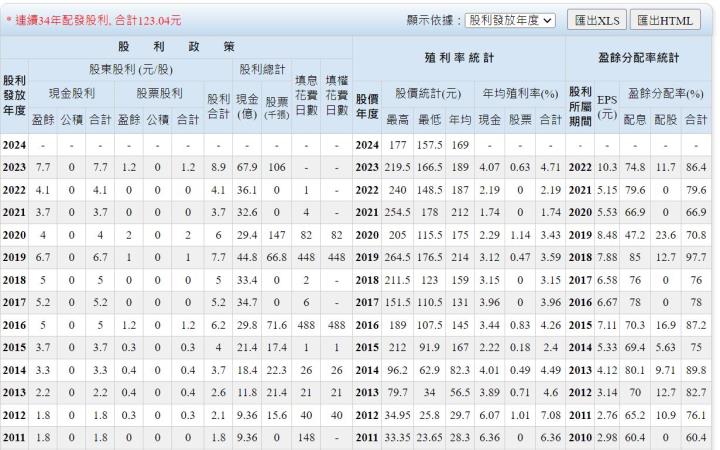Click year 2024 in the dividend year column
720x450 pixels.
(14, 145)
